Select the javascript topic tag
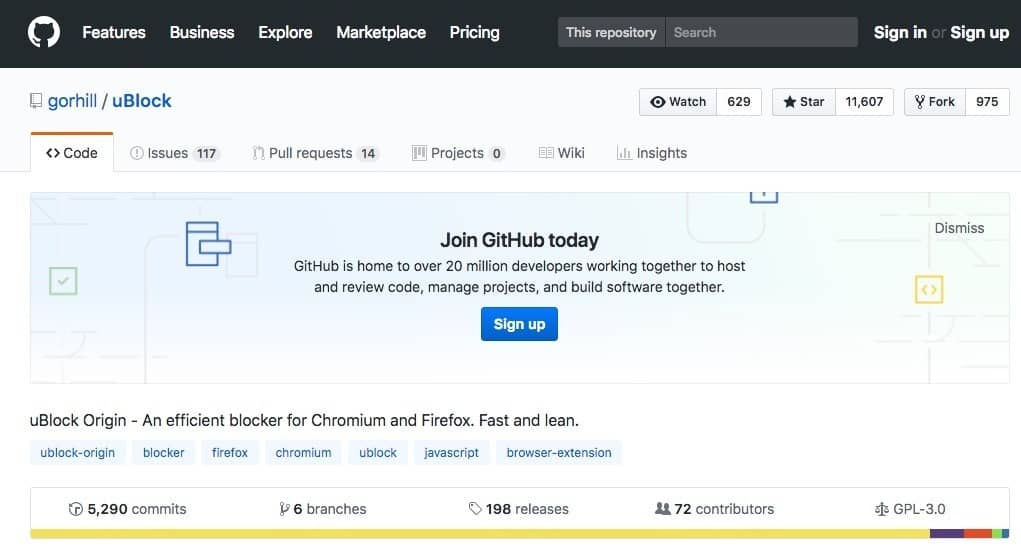This screenshot has width=1021, height=547. 451,453
